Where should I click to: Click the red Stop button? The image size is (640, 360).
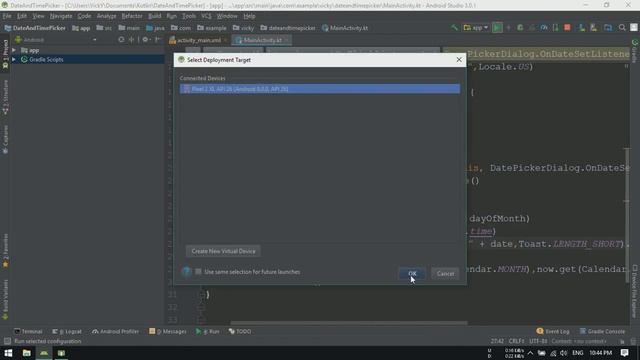tap(567, 28)
